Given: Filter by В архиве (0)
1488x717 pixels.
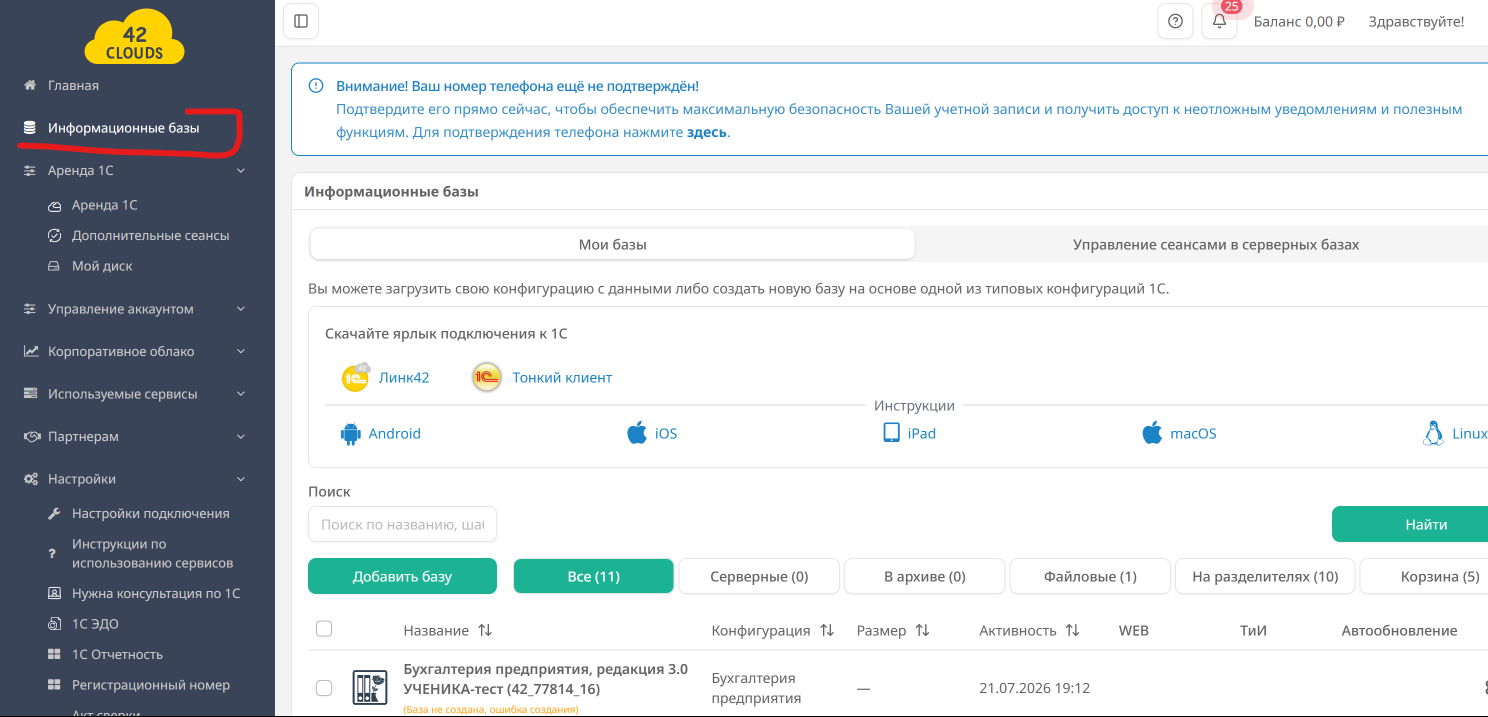Looking at the screenshot, I should pyautogui.click(x=925, y=576).
